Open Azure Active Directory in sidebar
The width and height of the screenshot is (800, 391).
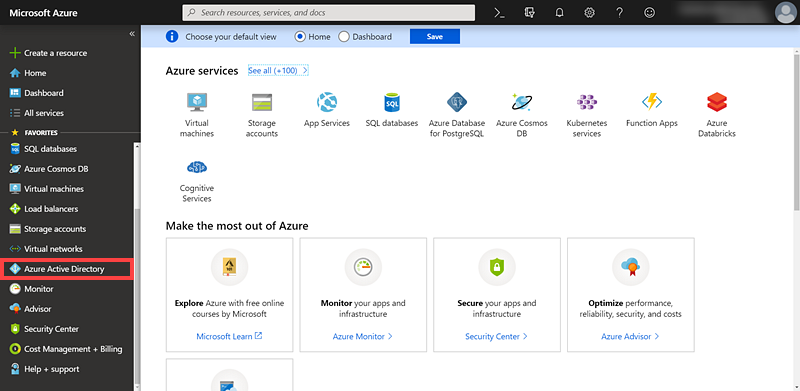[x=67, y=269]
